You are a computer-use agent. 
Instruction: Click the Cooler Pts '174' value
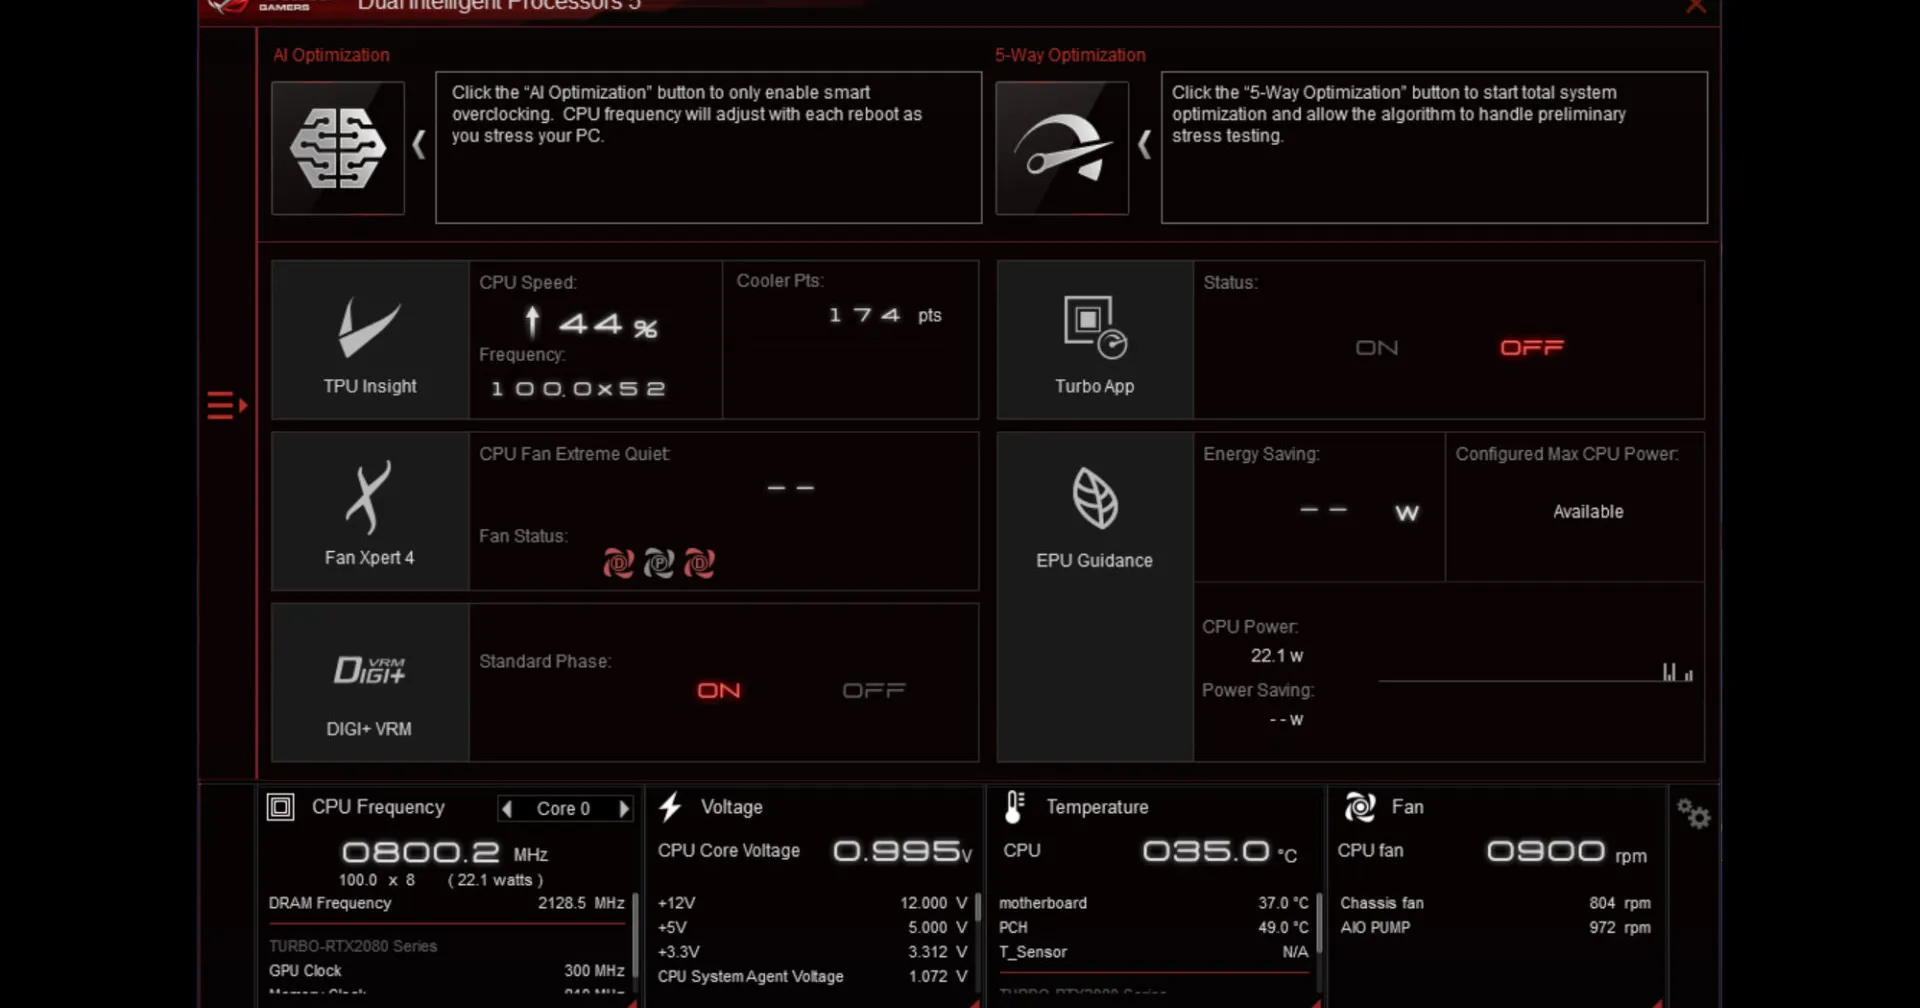point(865,315)
